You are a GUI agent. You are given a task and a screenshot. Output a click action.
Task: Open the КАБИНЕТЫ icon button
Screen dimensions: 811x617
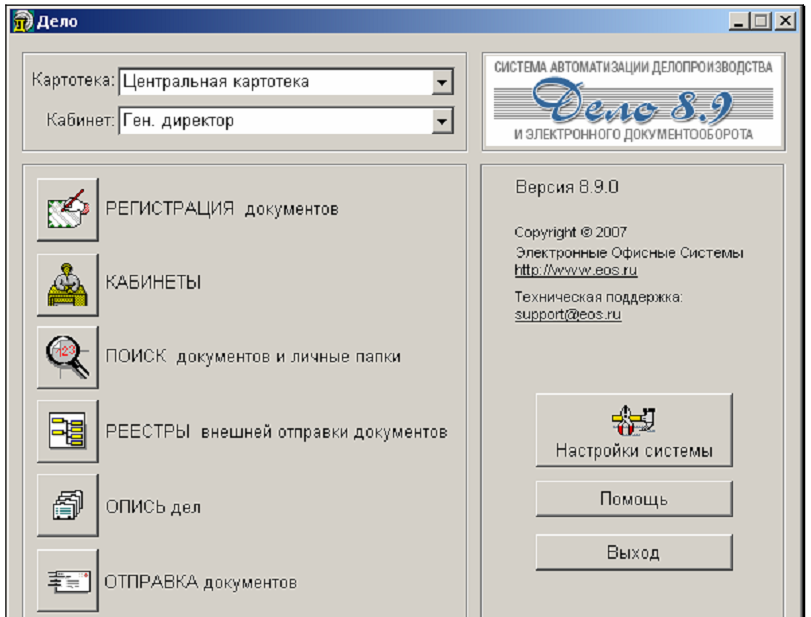click(x=68, y=284)
